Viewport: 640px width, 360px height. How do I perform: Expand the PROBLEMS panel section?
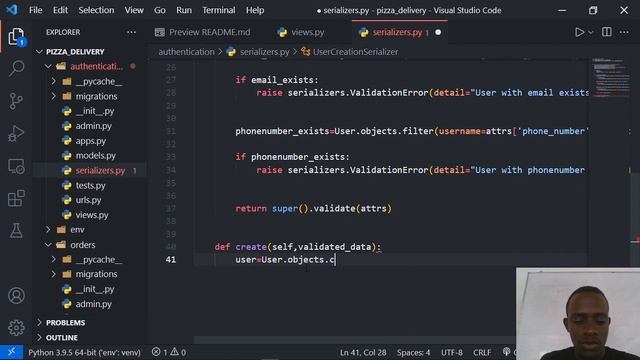(65, 323)
